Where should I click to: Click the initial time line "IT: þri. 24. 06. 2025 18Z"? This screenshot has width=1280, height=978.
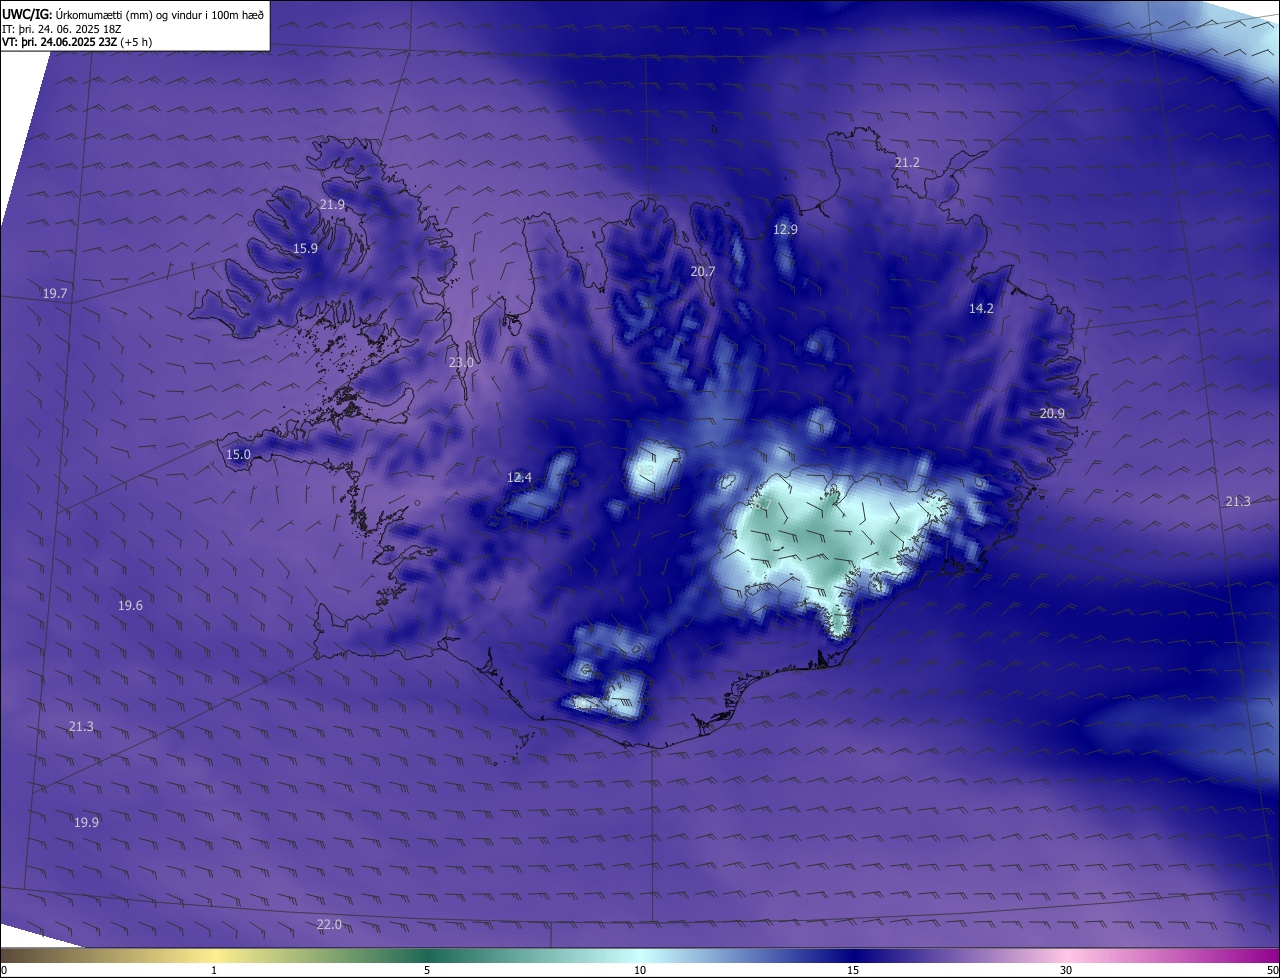coord(62,29)
